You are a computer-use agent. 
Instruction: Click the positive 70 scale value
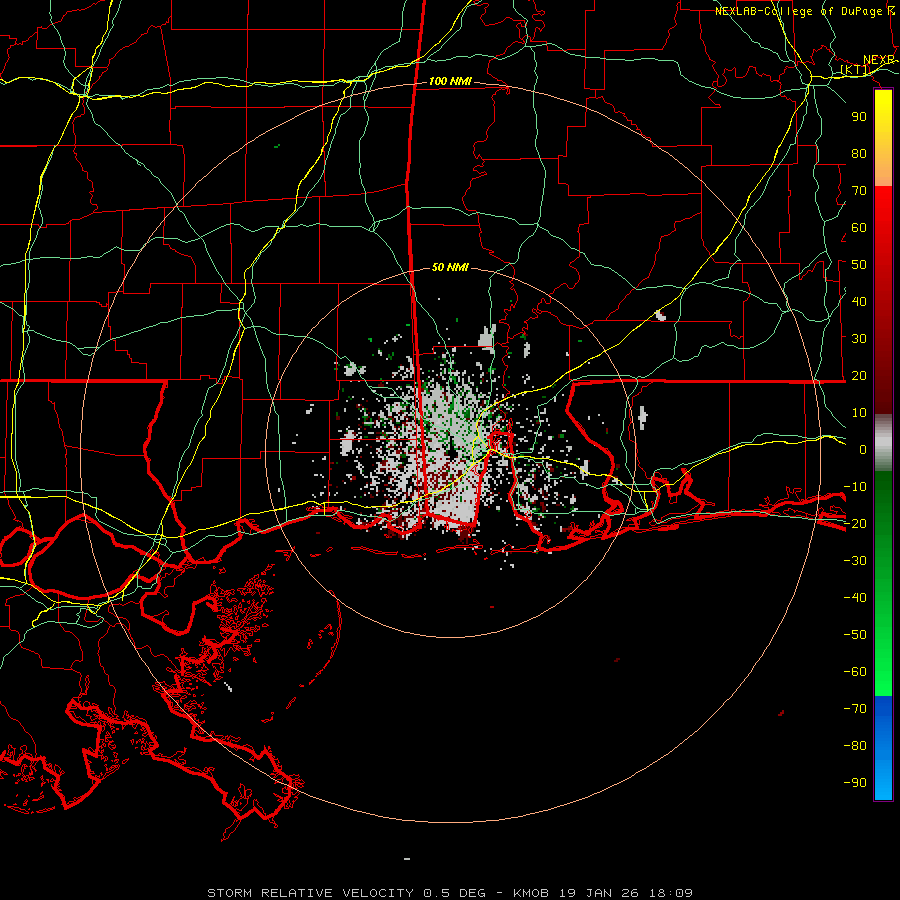pos(859,191)
